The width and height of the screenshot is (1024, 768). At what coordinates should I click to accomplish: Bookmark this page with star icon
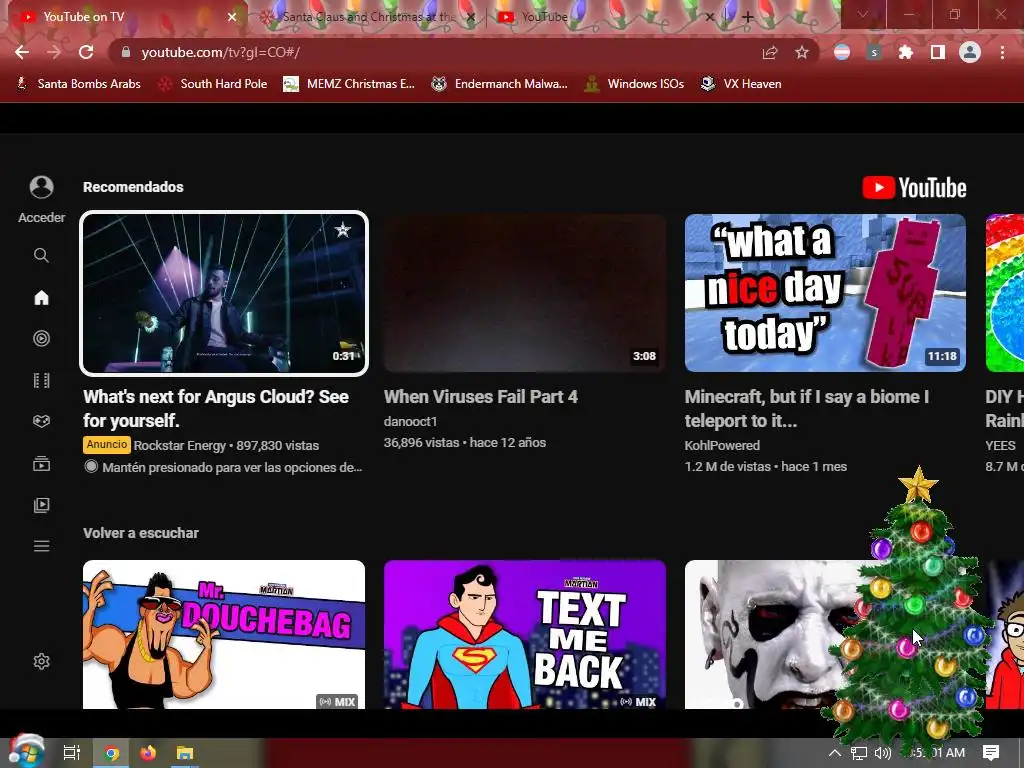click(802, 52)
